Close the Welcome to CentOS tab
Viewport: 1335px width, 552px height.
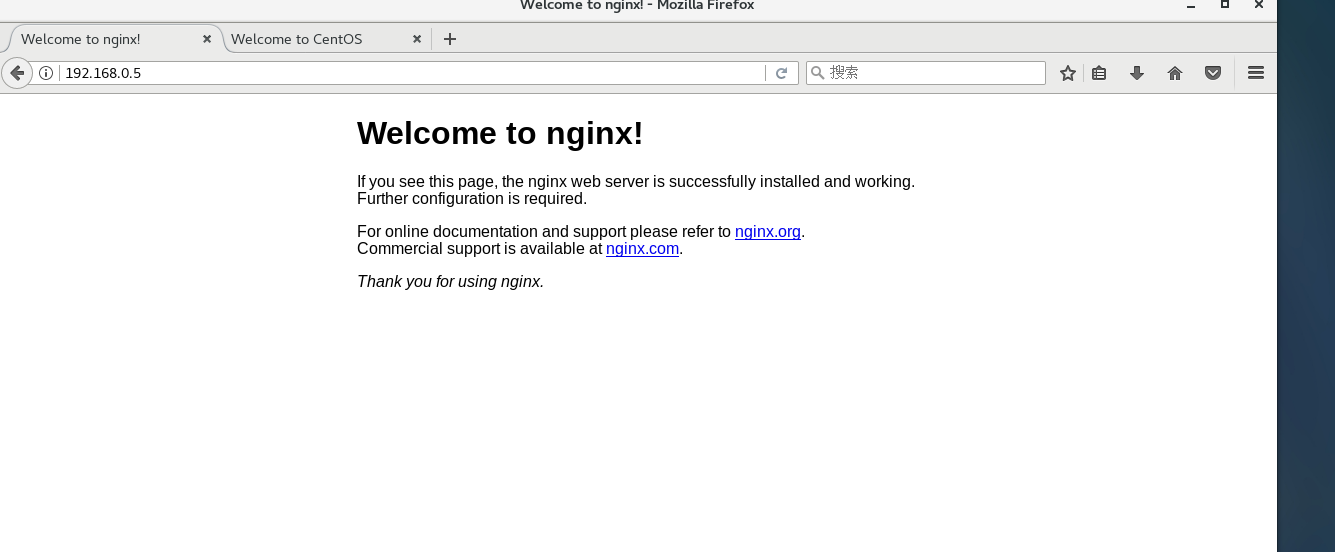(417, 39)
